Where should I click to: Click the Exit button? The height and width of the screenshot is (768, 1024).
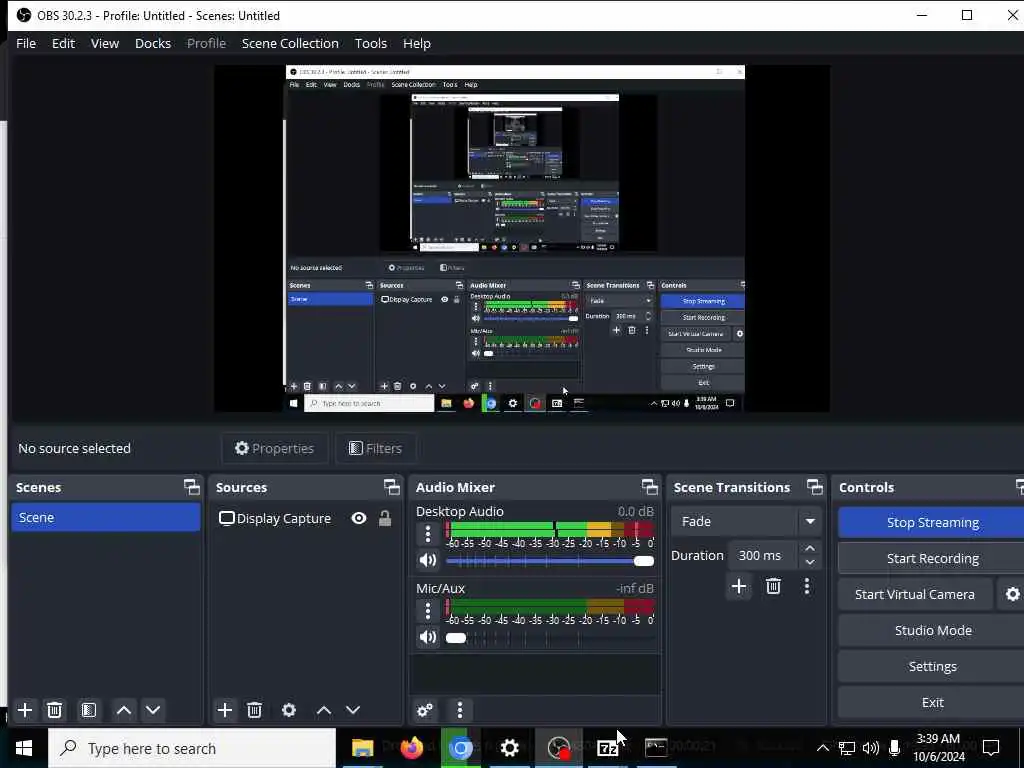click(933, 702)
